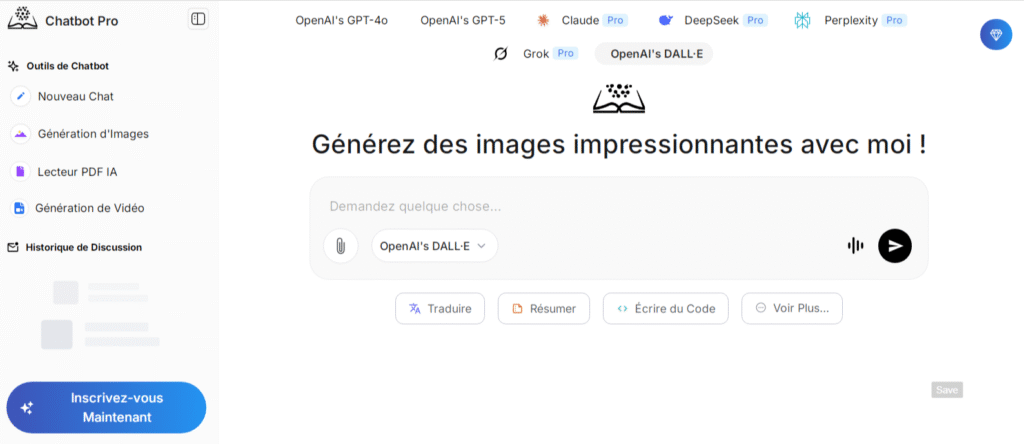The width and height of the screenshot is (1024, 444).
Task: Open premium diamond button
Action: pos(996,35)
